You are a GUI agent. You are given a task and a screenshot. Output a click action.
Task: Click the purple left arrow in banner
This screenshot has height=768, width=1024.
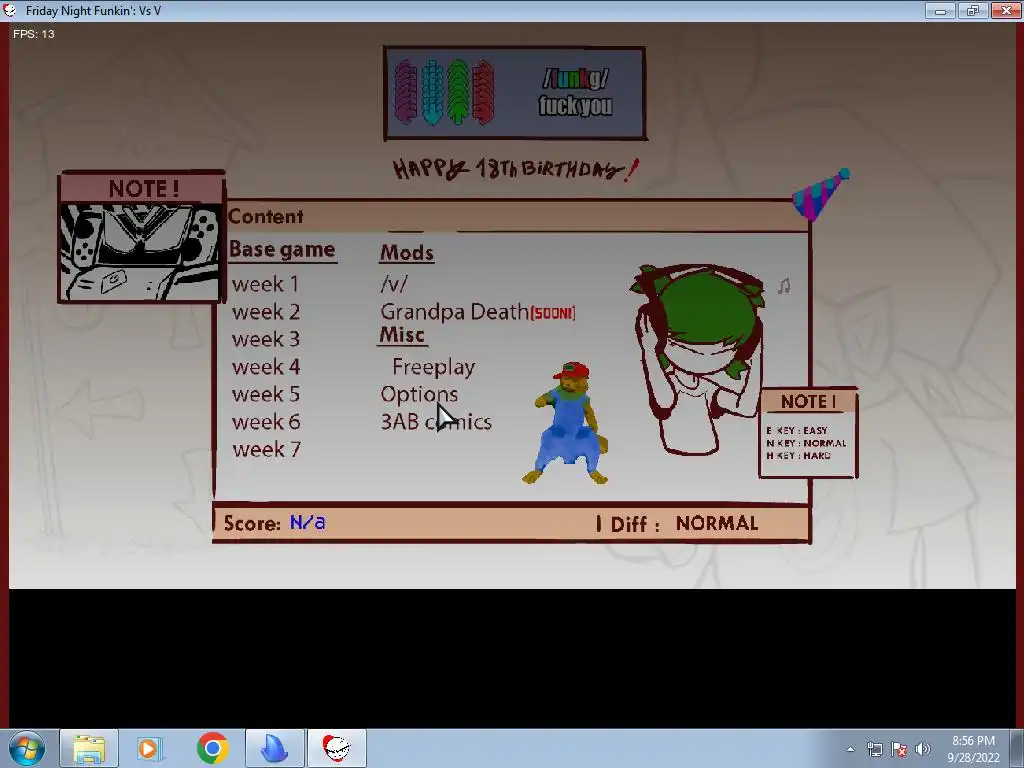click(406, 92)
